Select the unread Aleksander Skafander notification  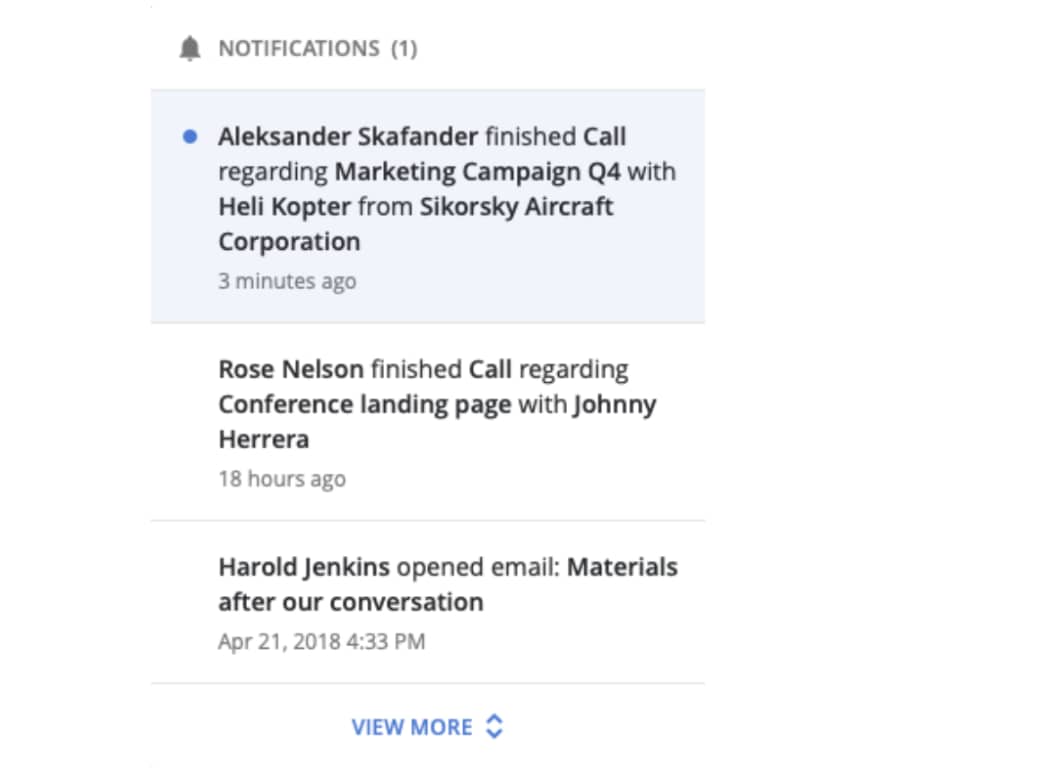428,205
